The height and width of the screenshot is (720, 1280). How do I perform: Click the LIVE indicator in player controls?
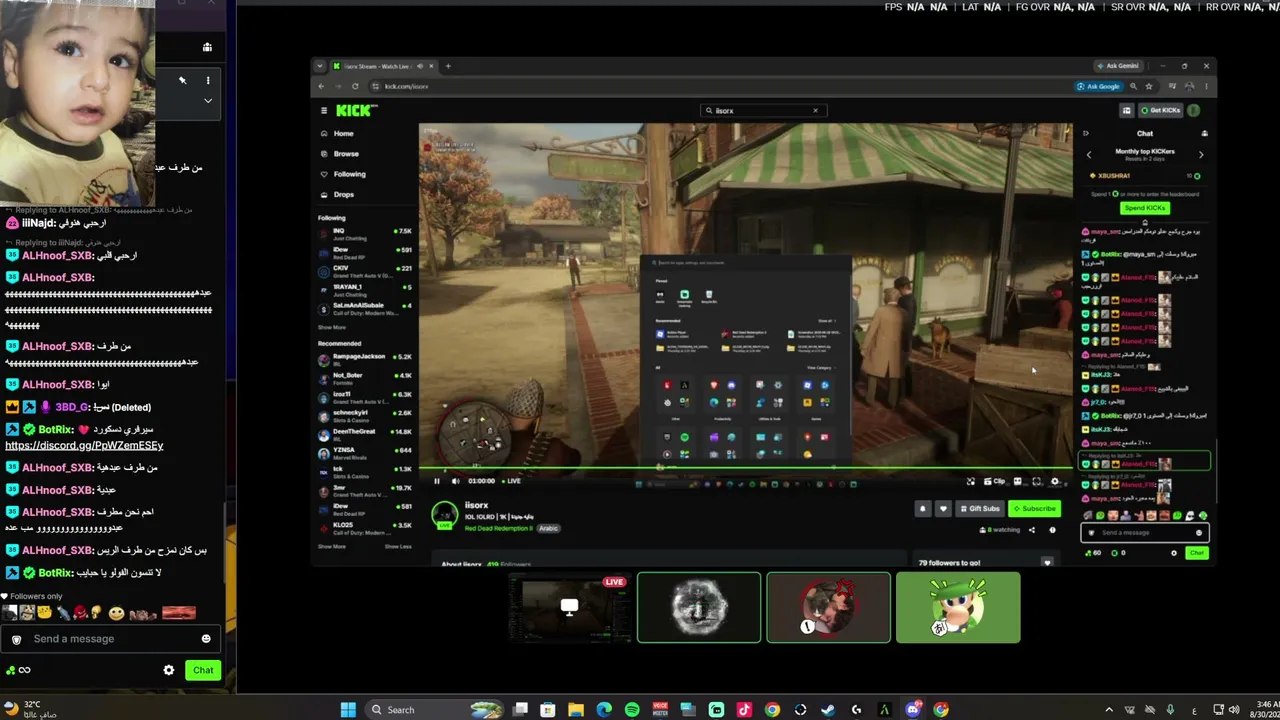510,481
